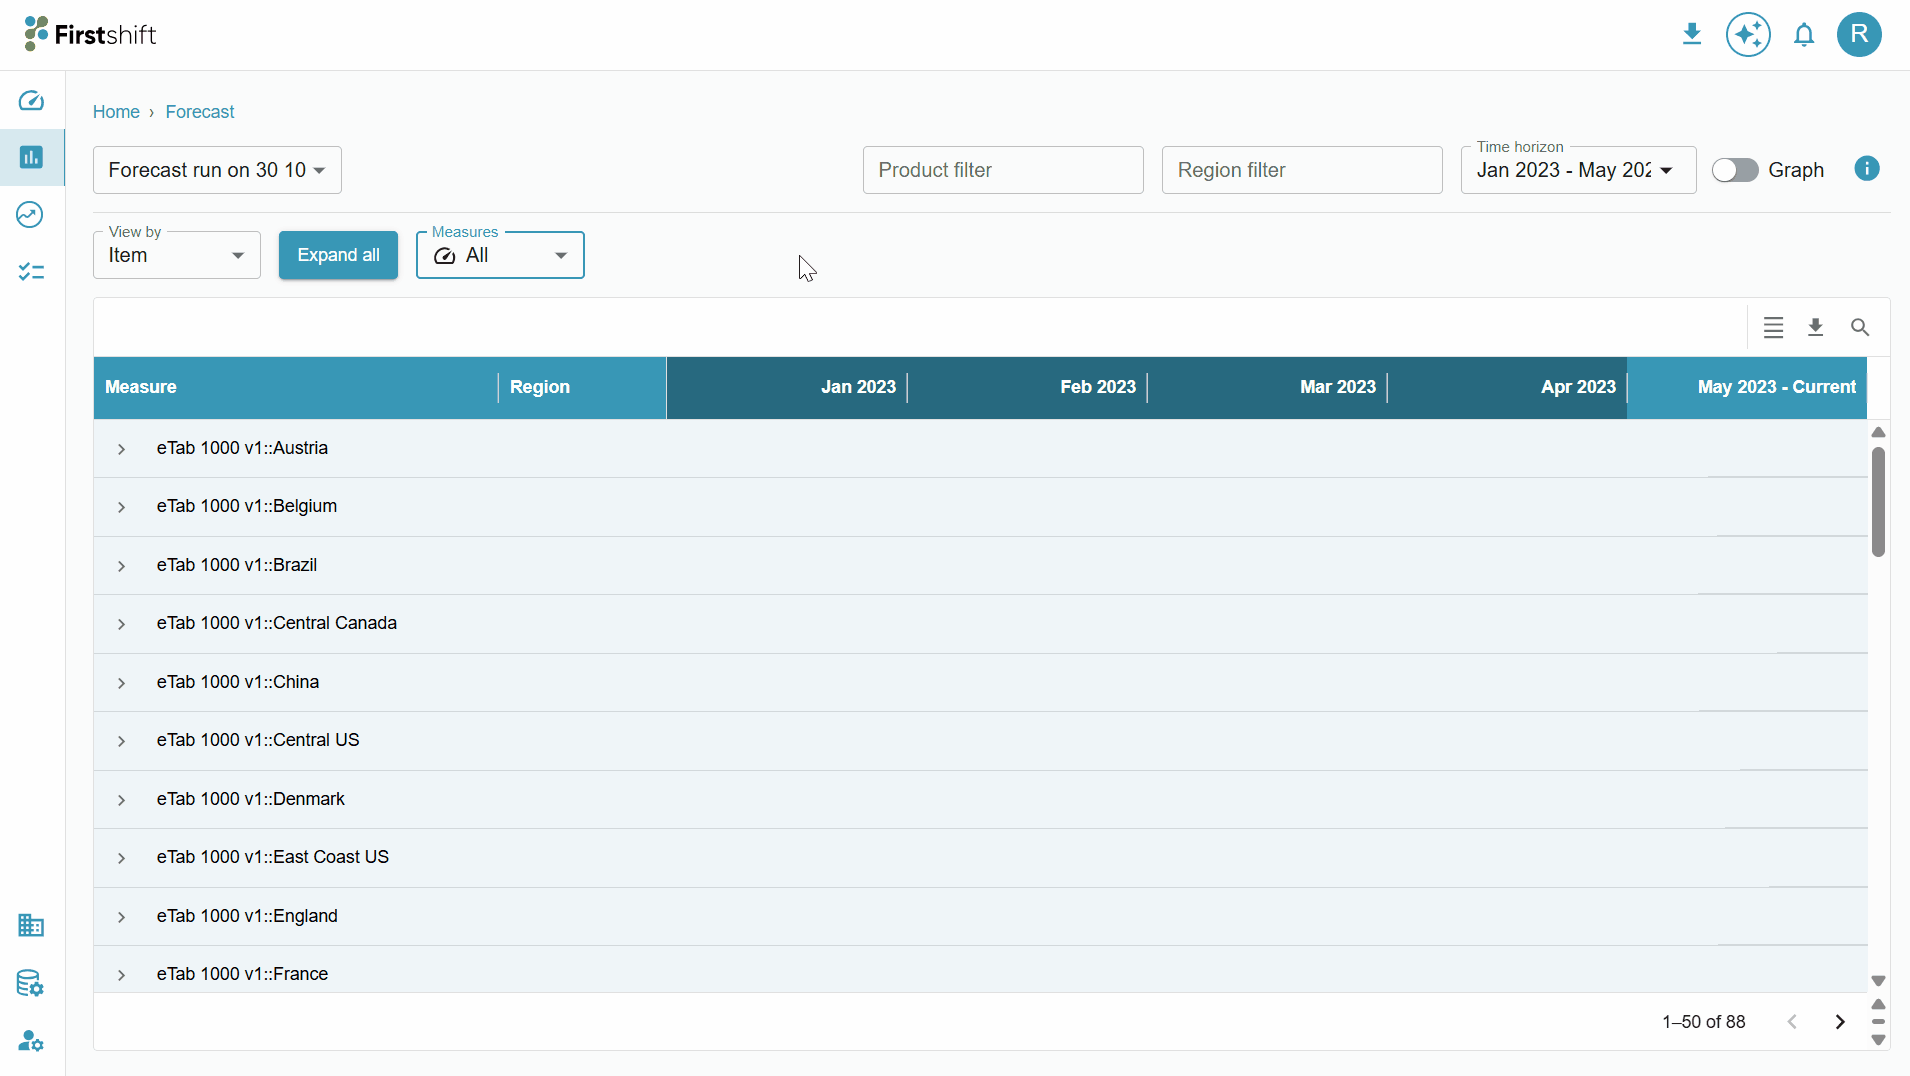The image size is (1910, 1076).
Task: Open the Forecast run on 30 10 dropdown
Action: (217, 170)
